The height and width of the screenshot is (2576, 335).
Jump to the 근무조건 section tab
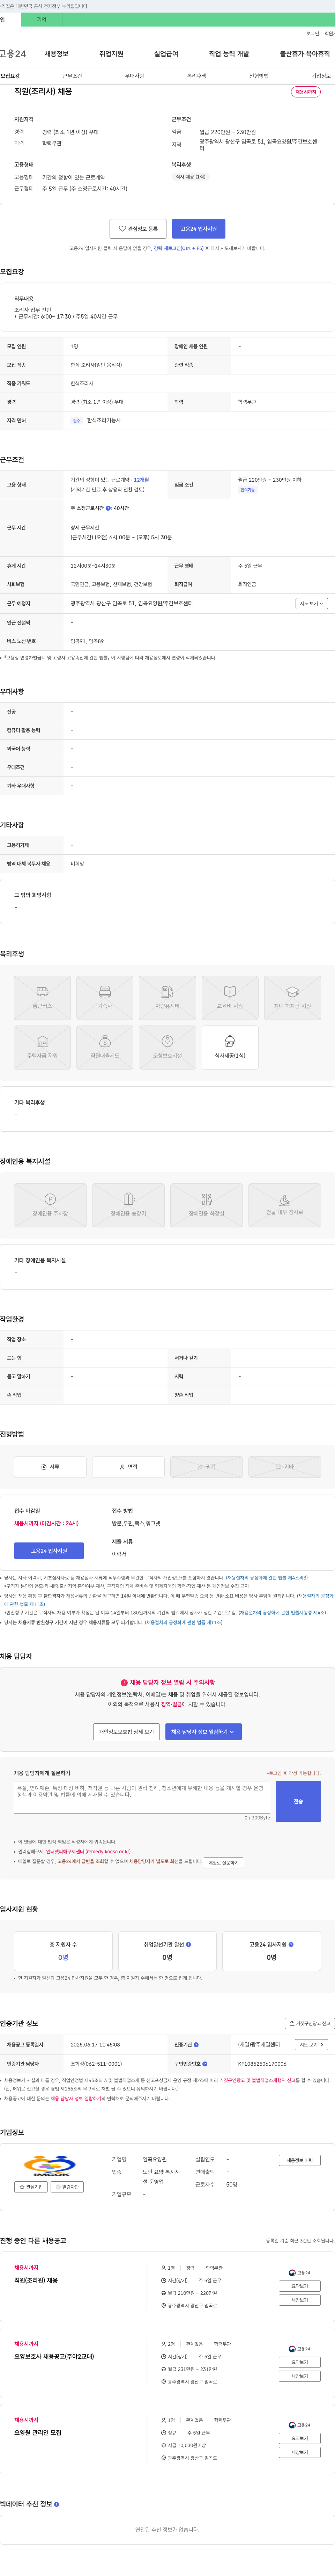click(72, 76)
